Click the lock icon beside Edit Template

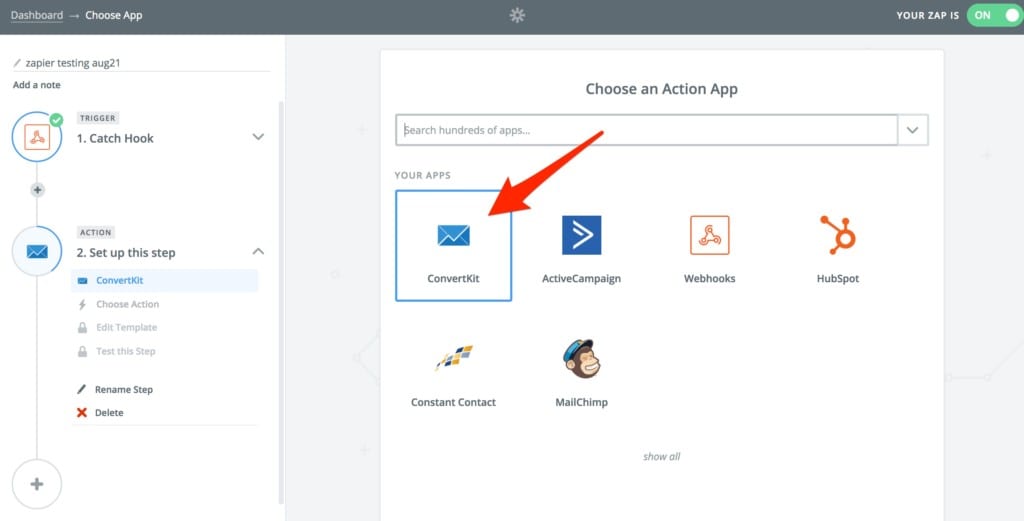pos(82,328)
